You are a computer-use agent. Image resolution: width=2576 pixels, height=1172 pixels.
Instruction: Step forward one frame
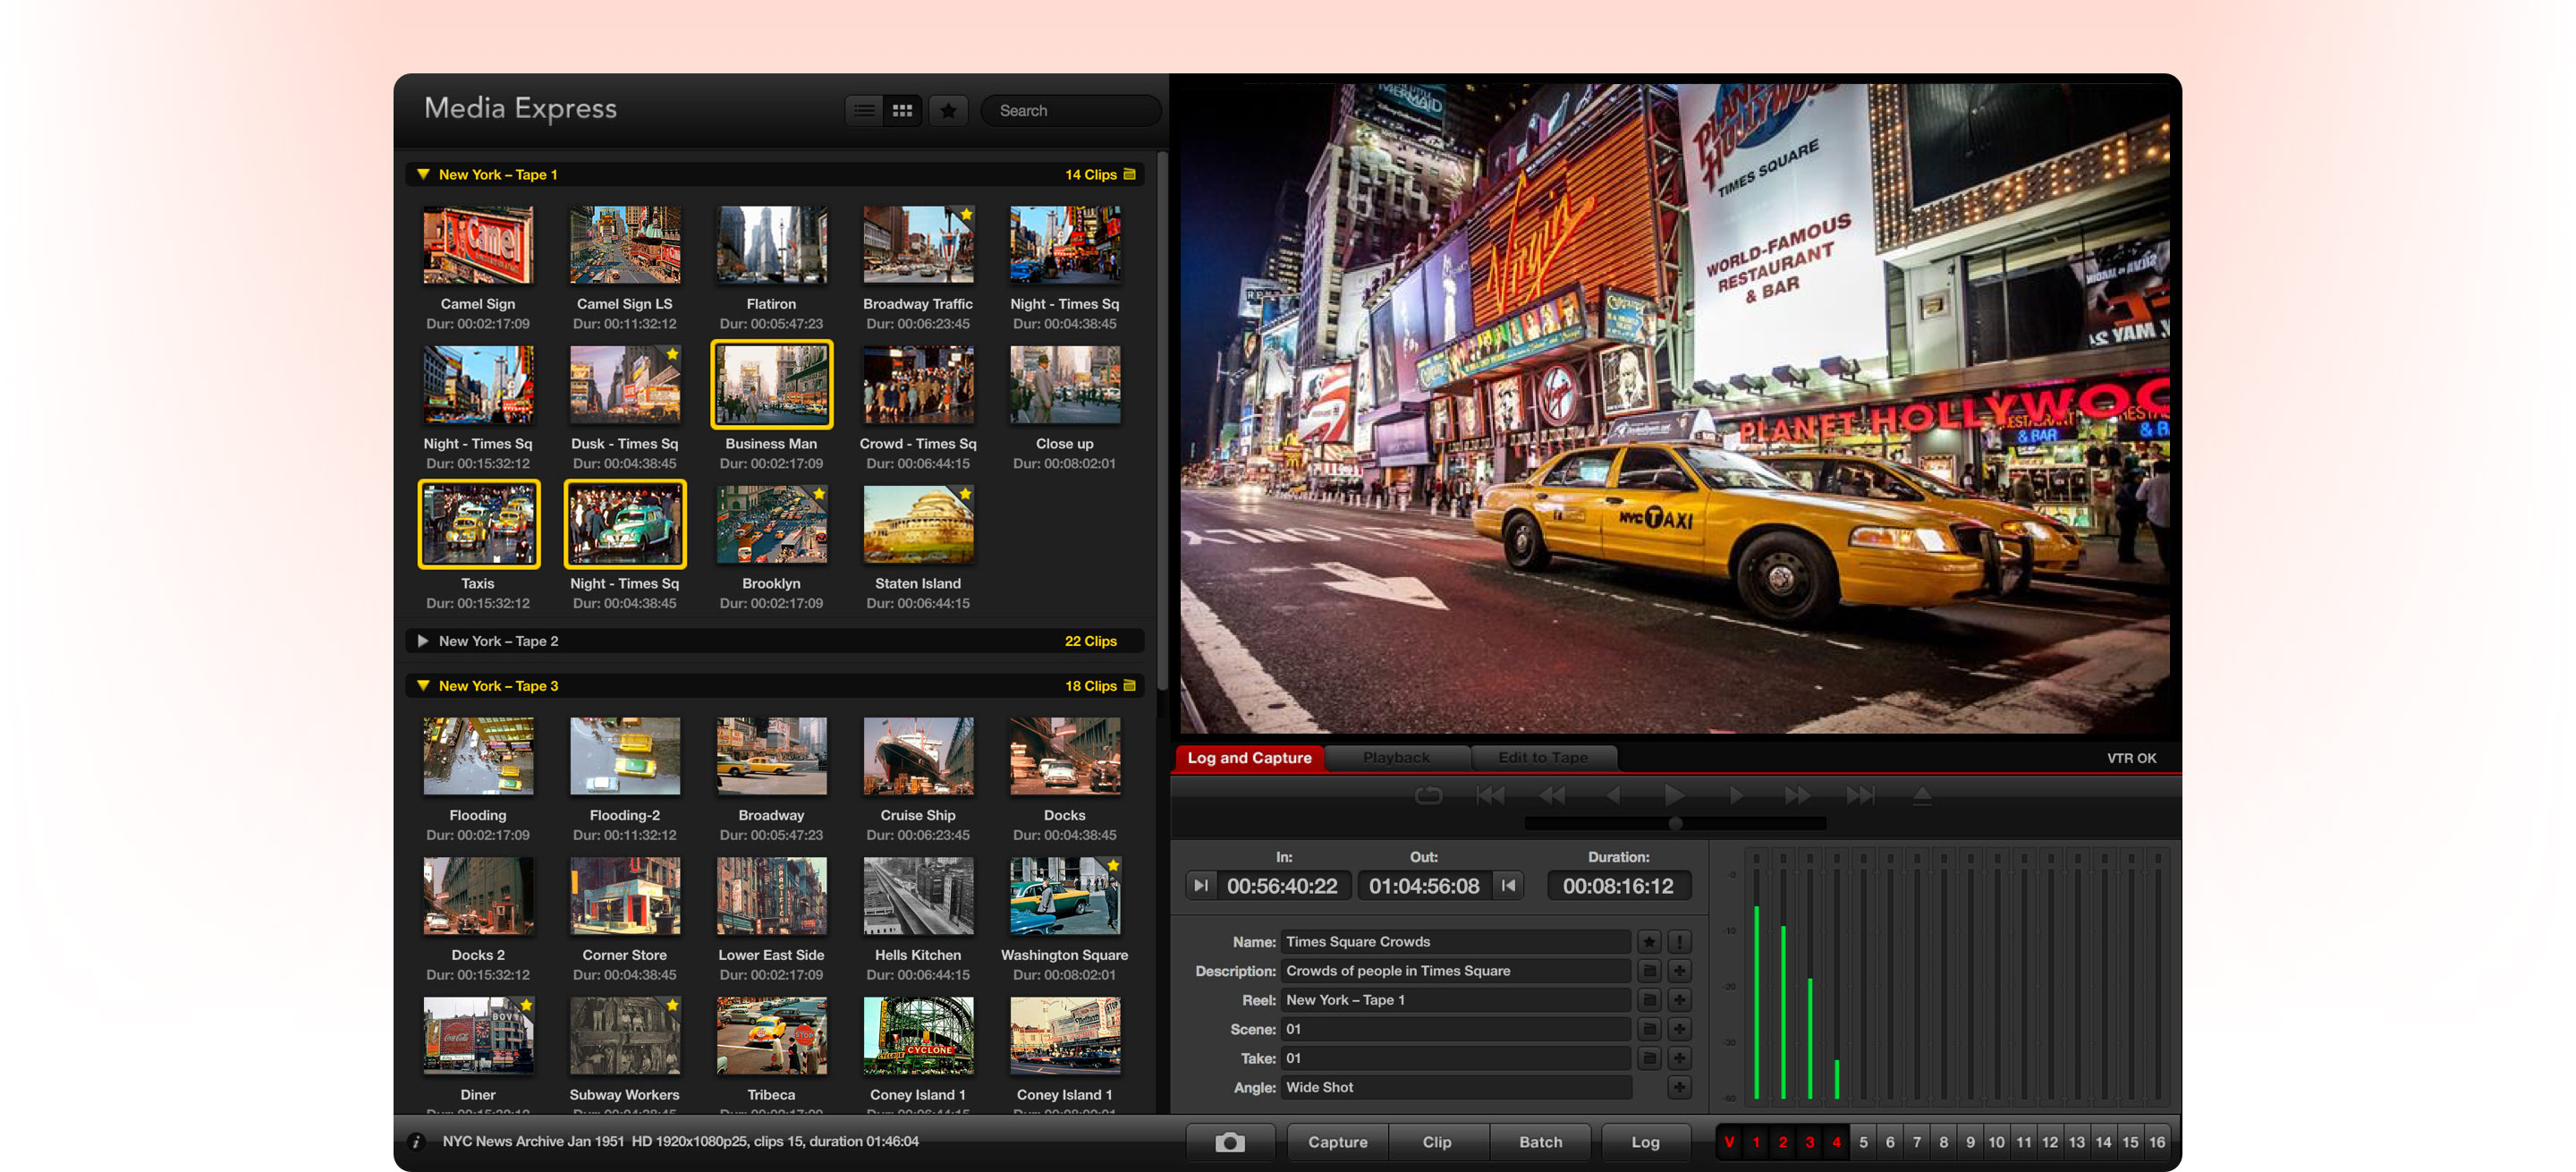click(1736, 795)
